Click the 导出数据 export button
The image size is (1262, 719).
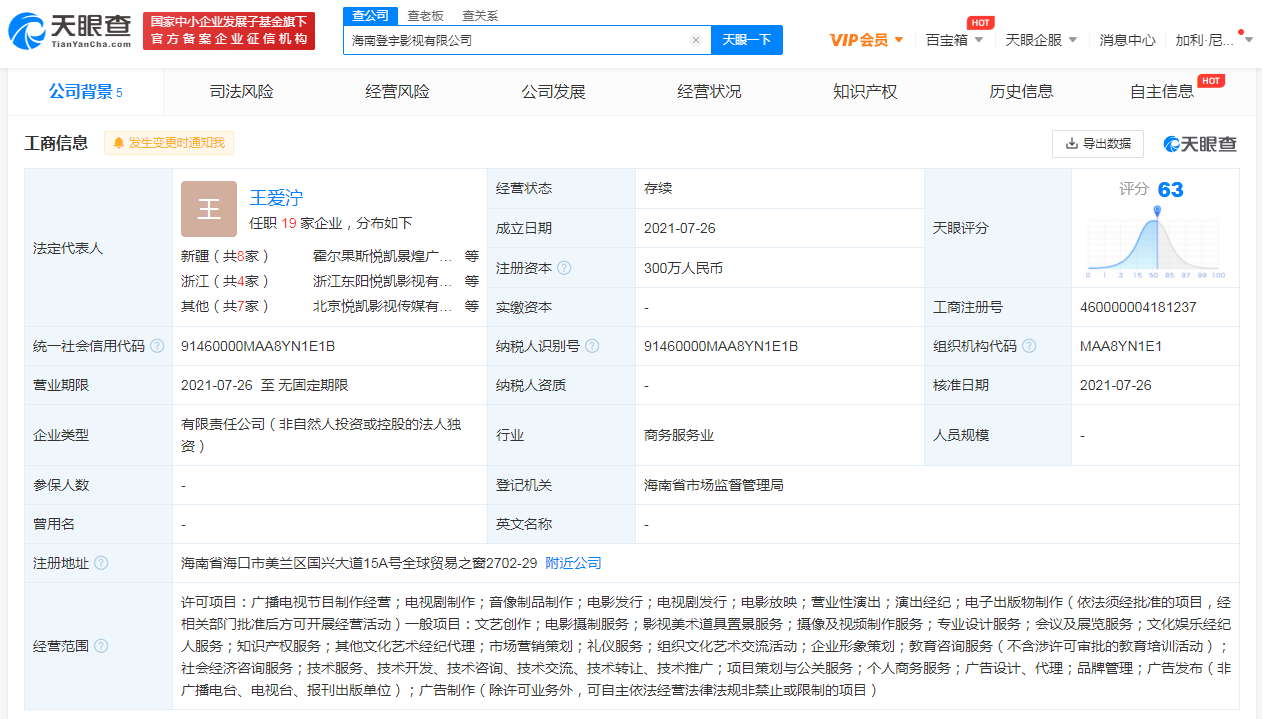click(1098, 144)
